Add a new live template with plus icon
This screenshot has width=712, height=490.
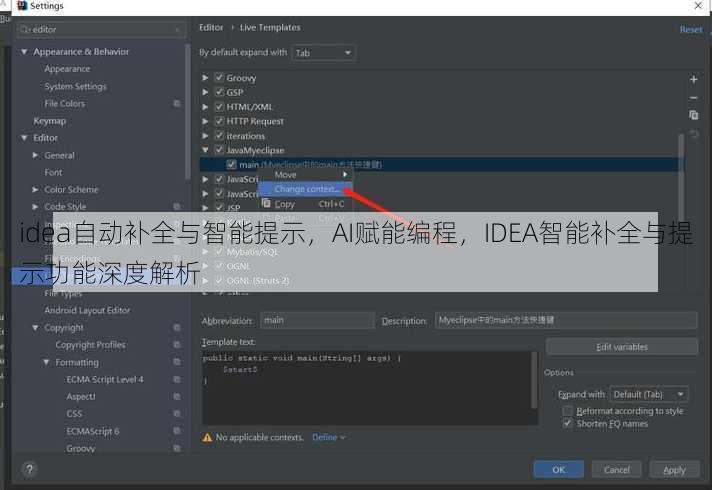tap(693, 79)
